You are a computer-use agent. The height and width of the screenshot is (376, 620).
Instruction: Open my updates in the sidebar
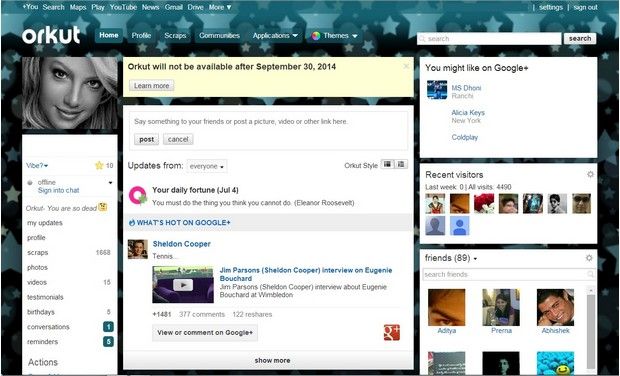pos(45,223)
